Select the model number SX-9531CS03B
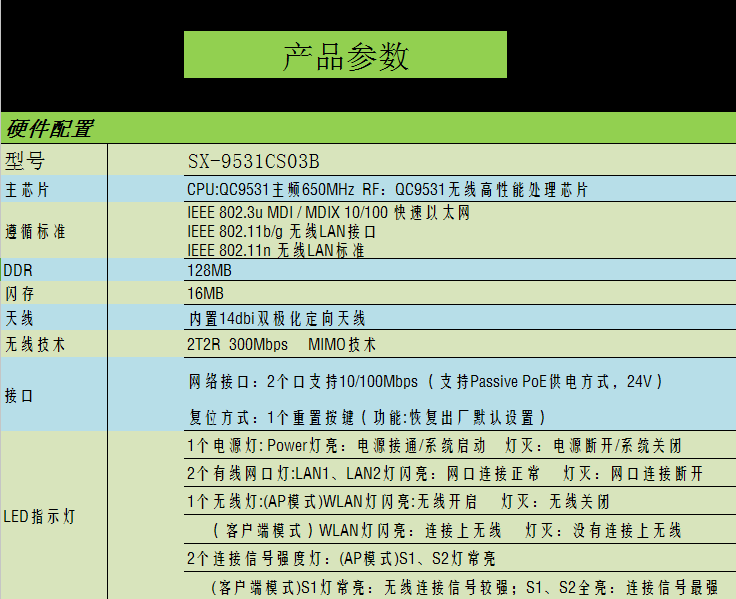Image resolution: width=736 pixels, height=599 pixels. tap(254, 162)
